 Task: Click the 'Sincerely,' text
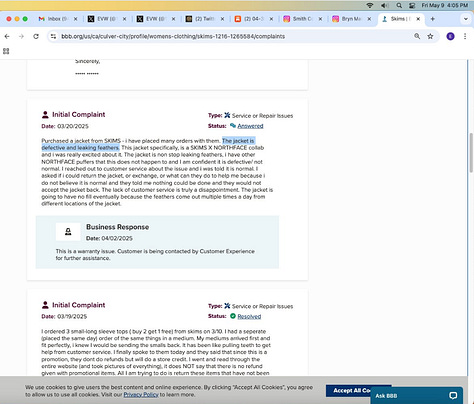88,61
